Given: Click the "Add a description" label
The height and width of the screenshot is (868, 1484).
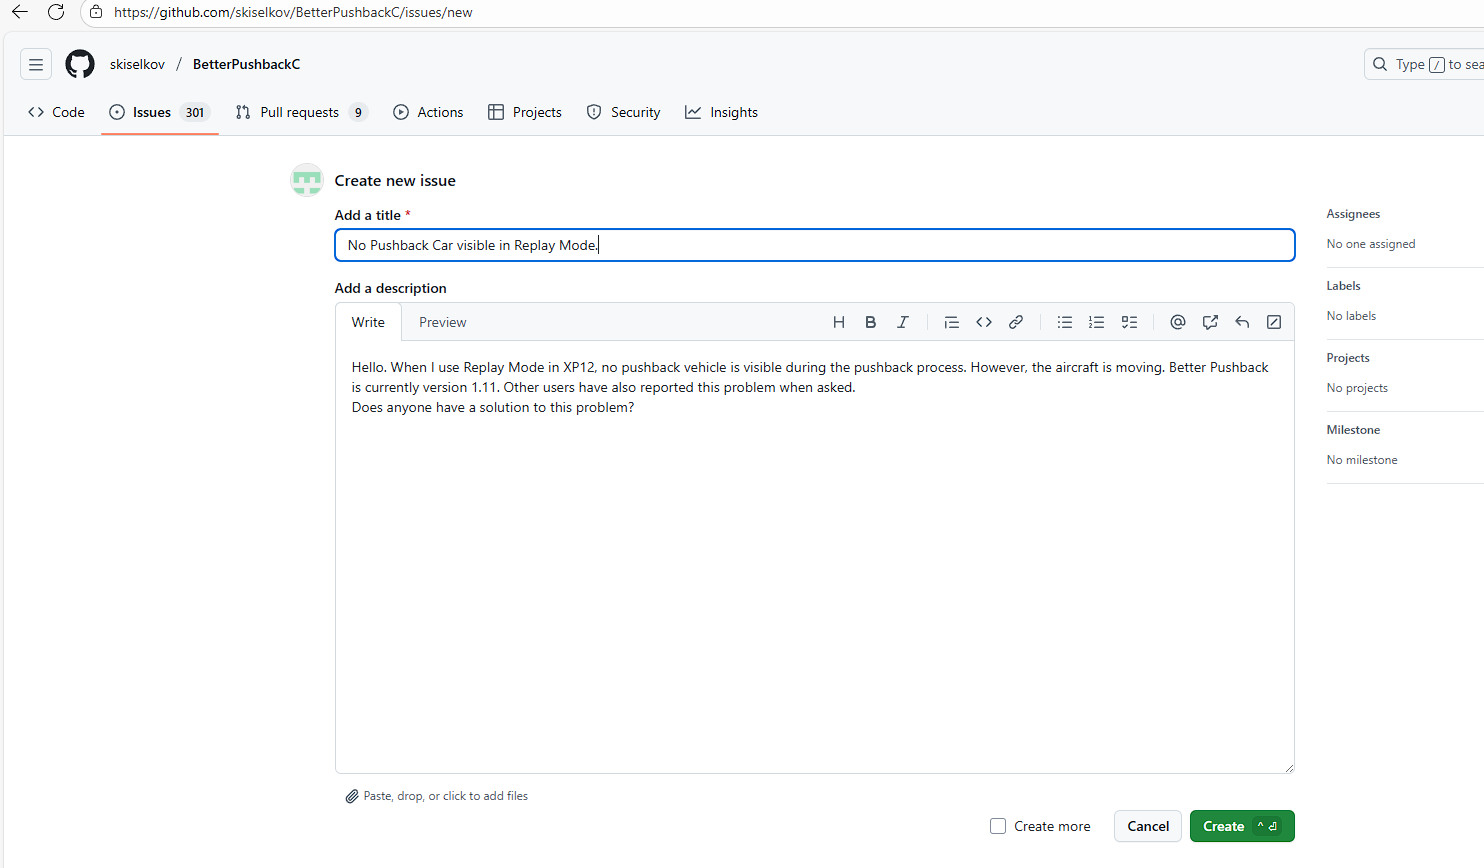Looking at the screenshot, I should tap(391, 288).
